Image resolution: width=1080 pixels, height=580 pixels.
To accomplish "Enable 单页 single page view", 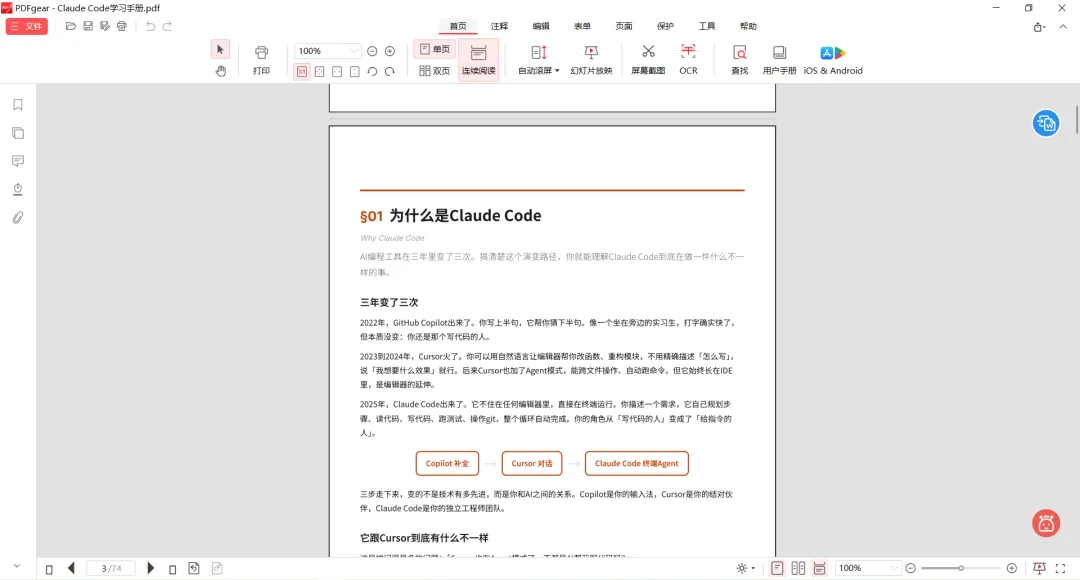I will point(435,50).
